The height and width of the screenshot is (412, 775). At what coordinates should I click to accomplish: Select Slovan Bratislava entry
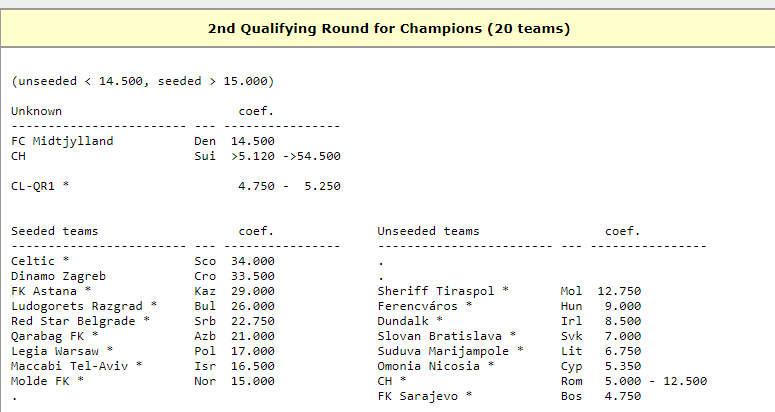[439, 336]
